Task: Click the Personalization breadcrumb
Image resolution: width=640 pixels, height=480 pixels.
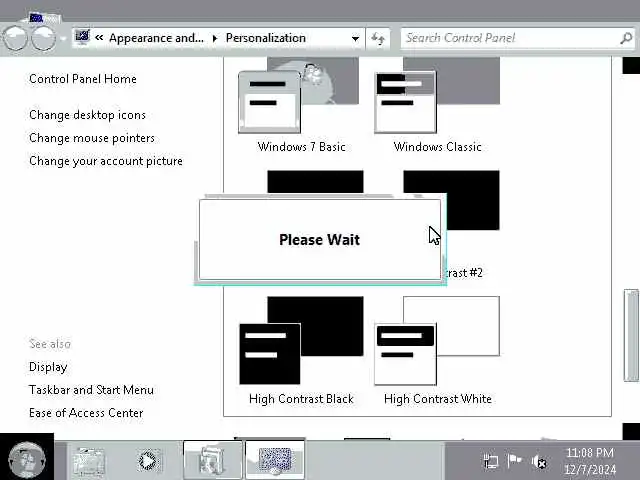Action: (266, 38)
